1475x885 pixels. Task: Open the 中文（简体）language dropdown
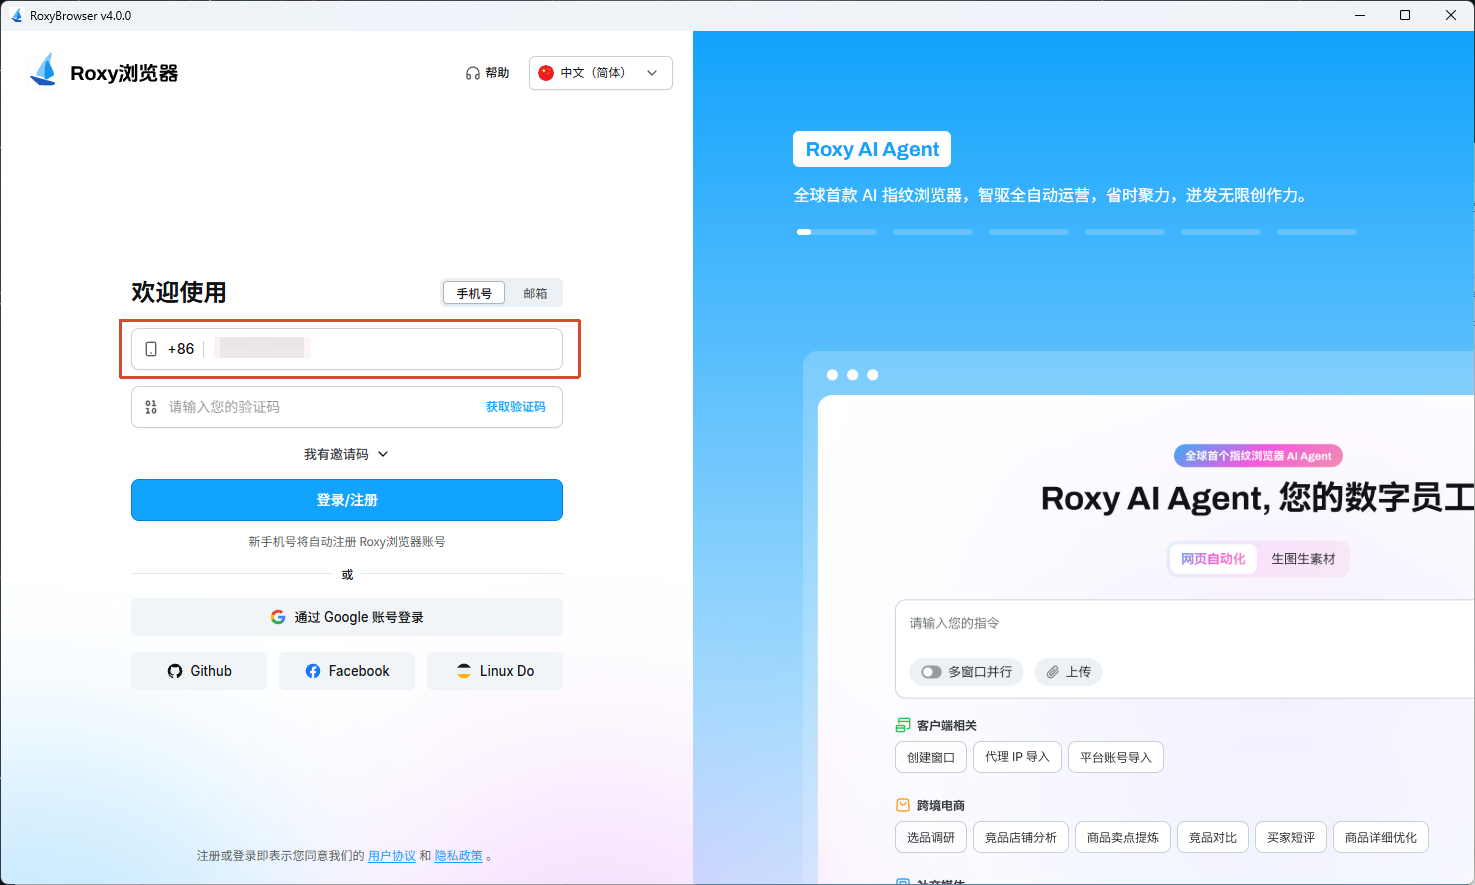tap(600, 73)
